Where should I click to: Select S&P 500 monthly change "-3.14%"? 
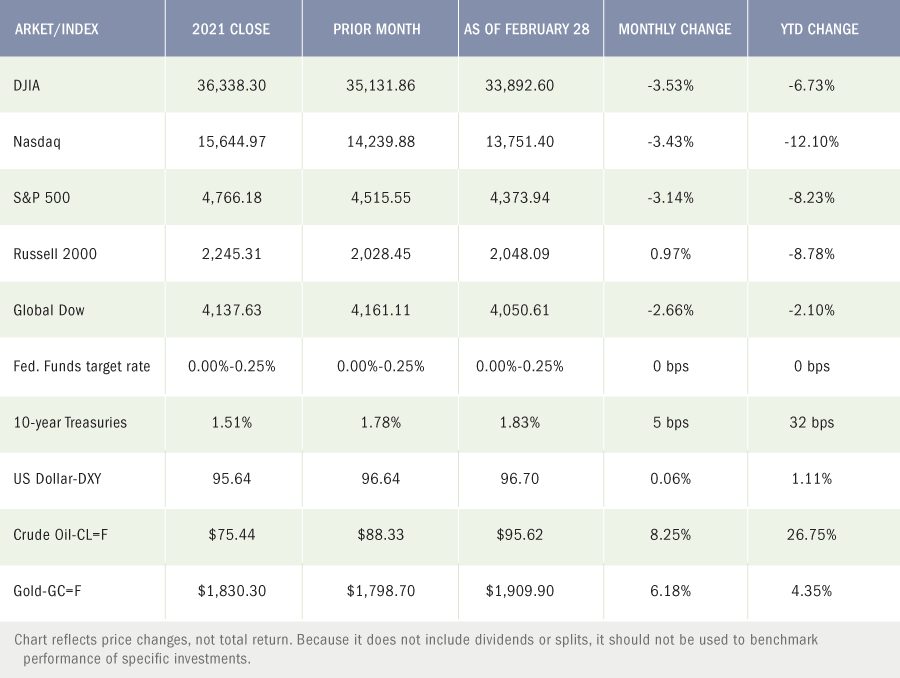tap(670, 198)
